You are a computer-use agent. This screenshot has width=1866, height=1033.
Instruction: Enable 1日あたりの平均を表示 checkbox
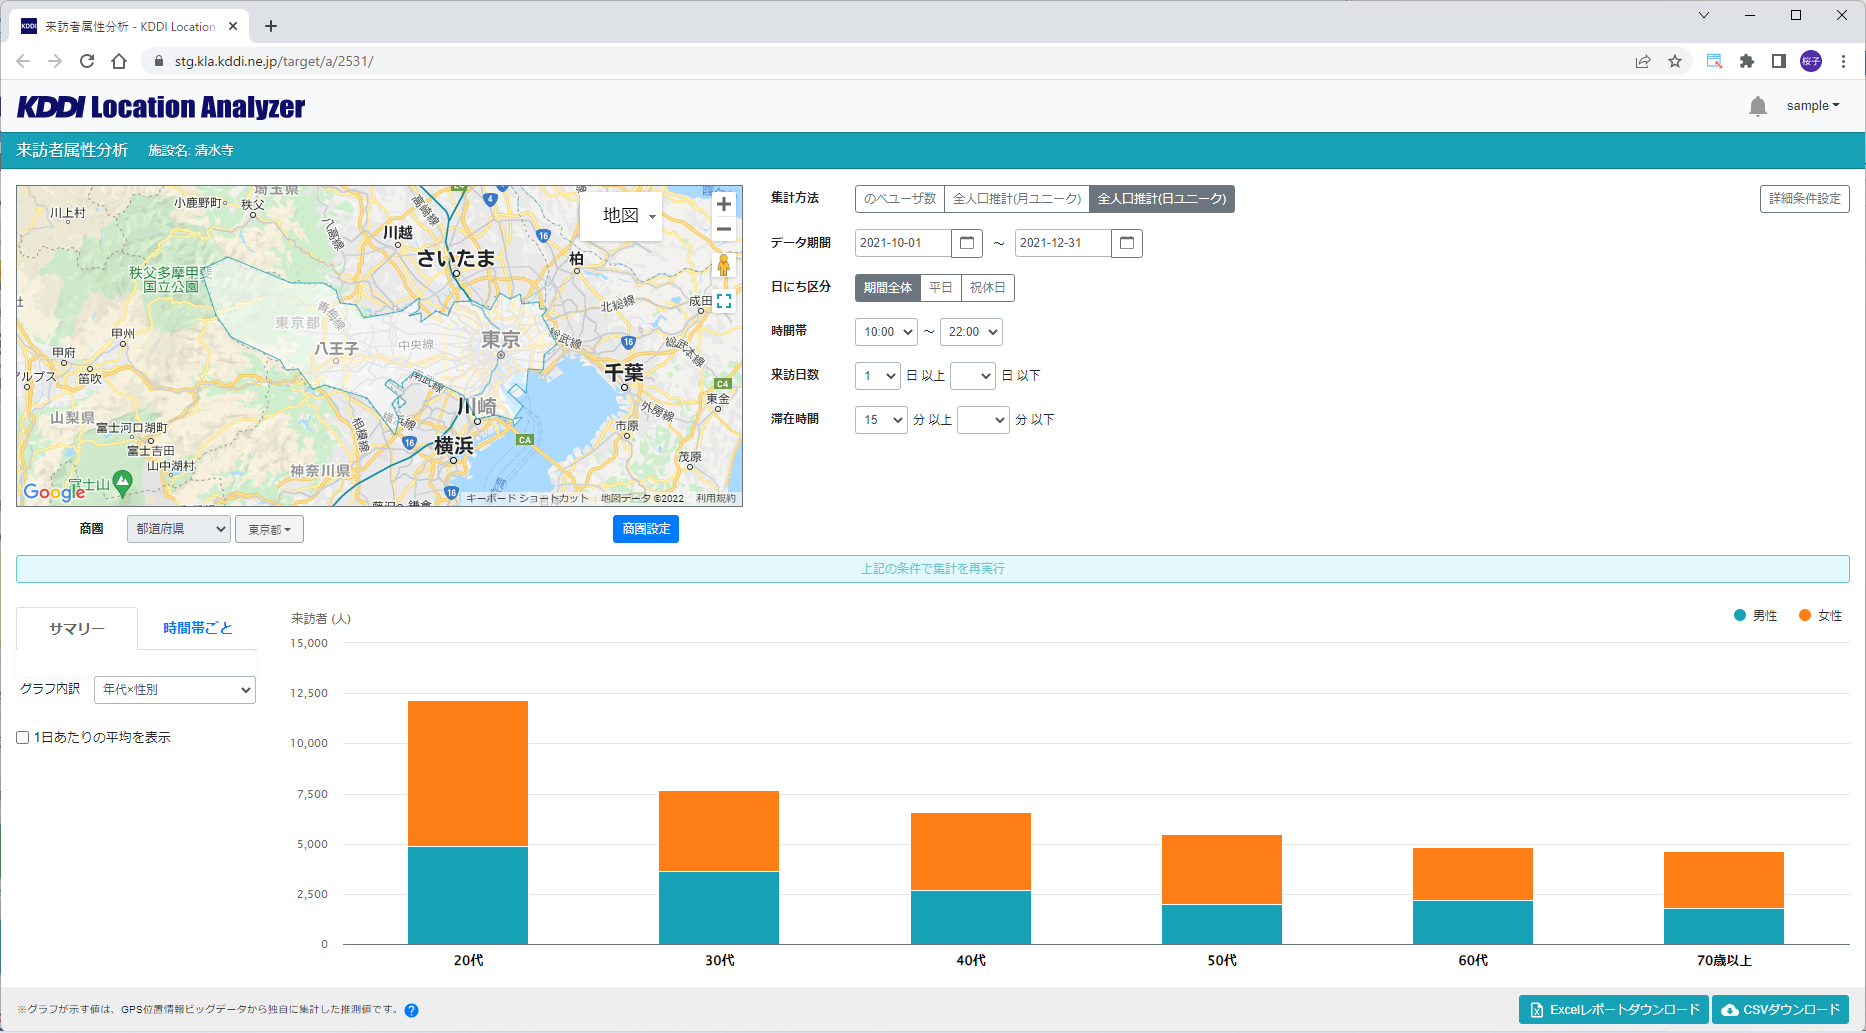[23, 738]
